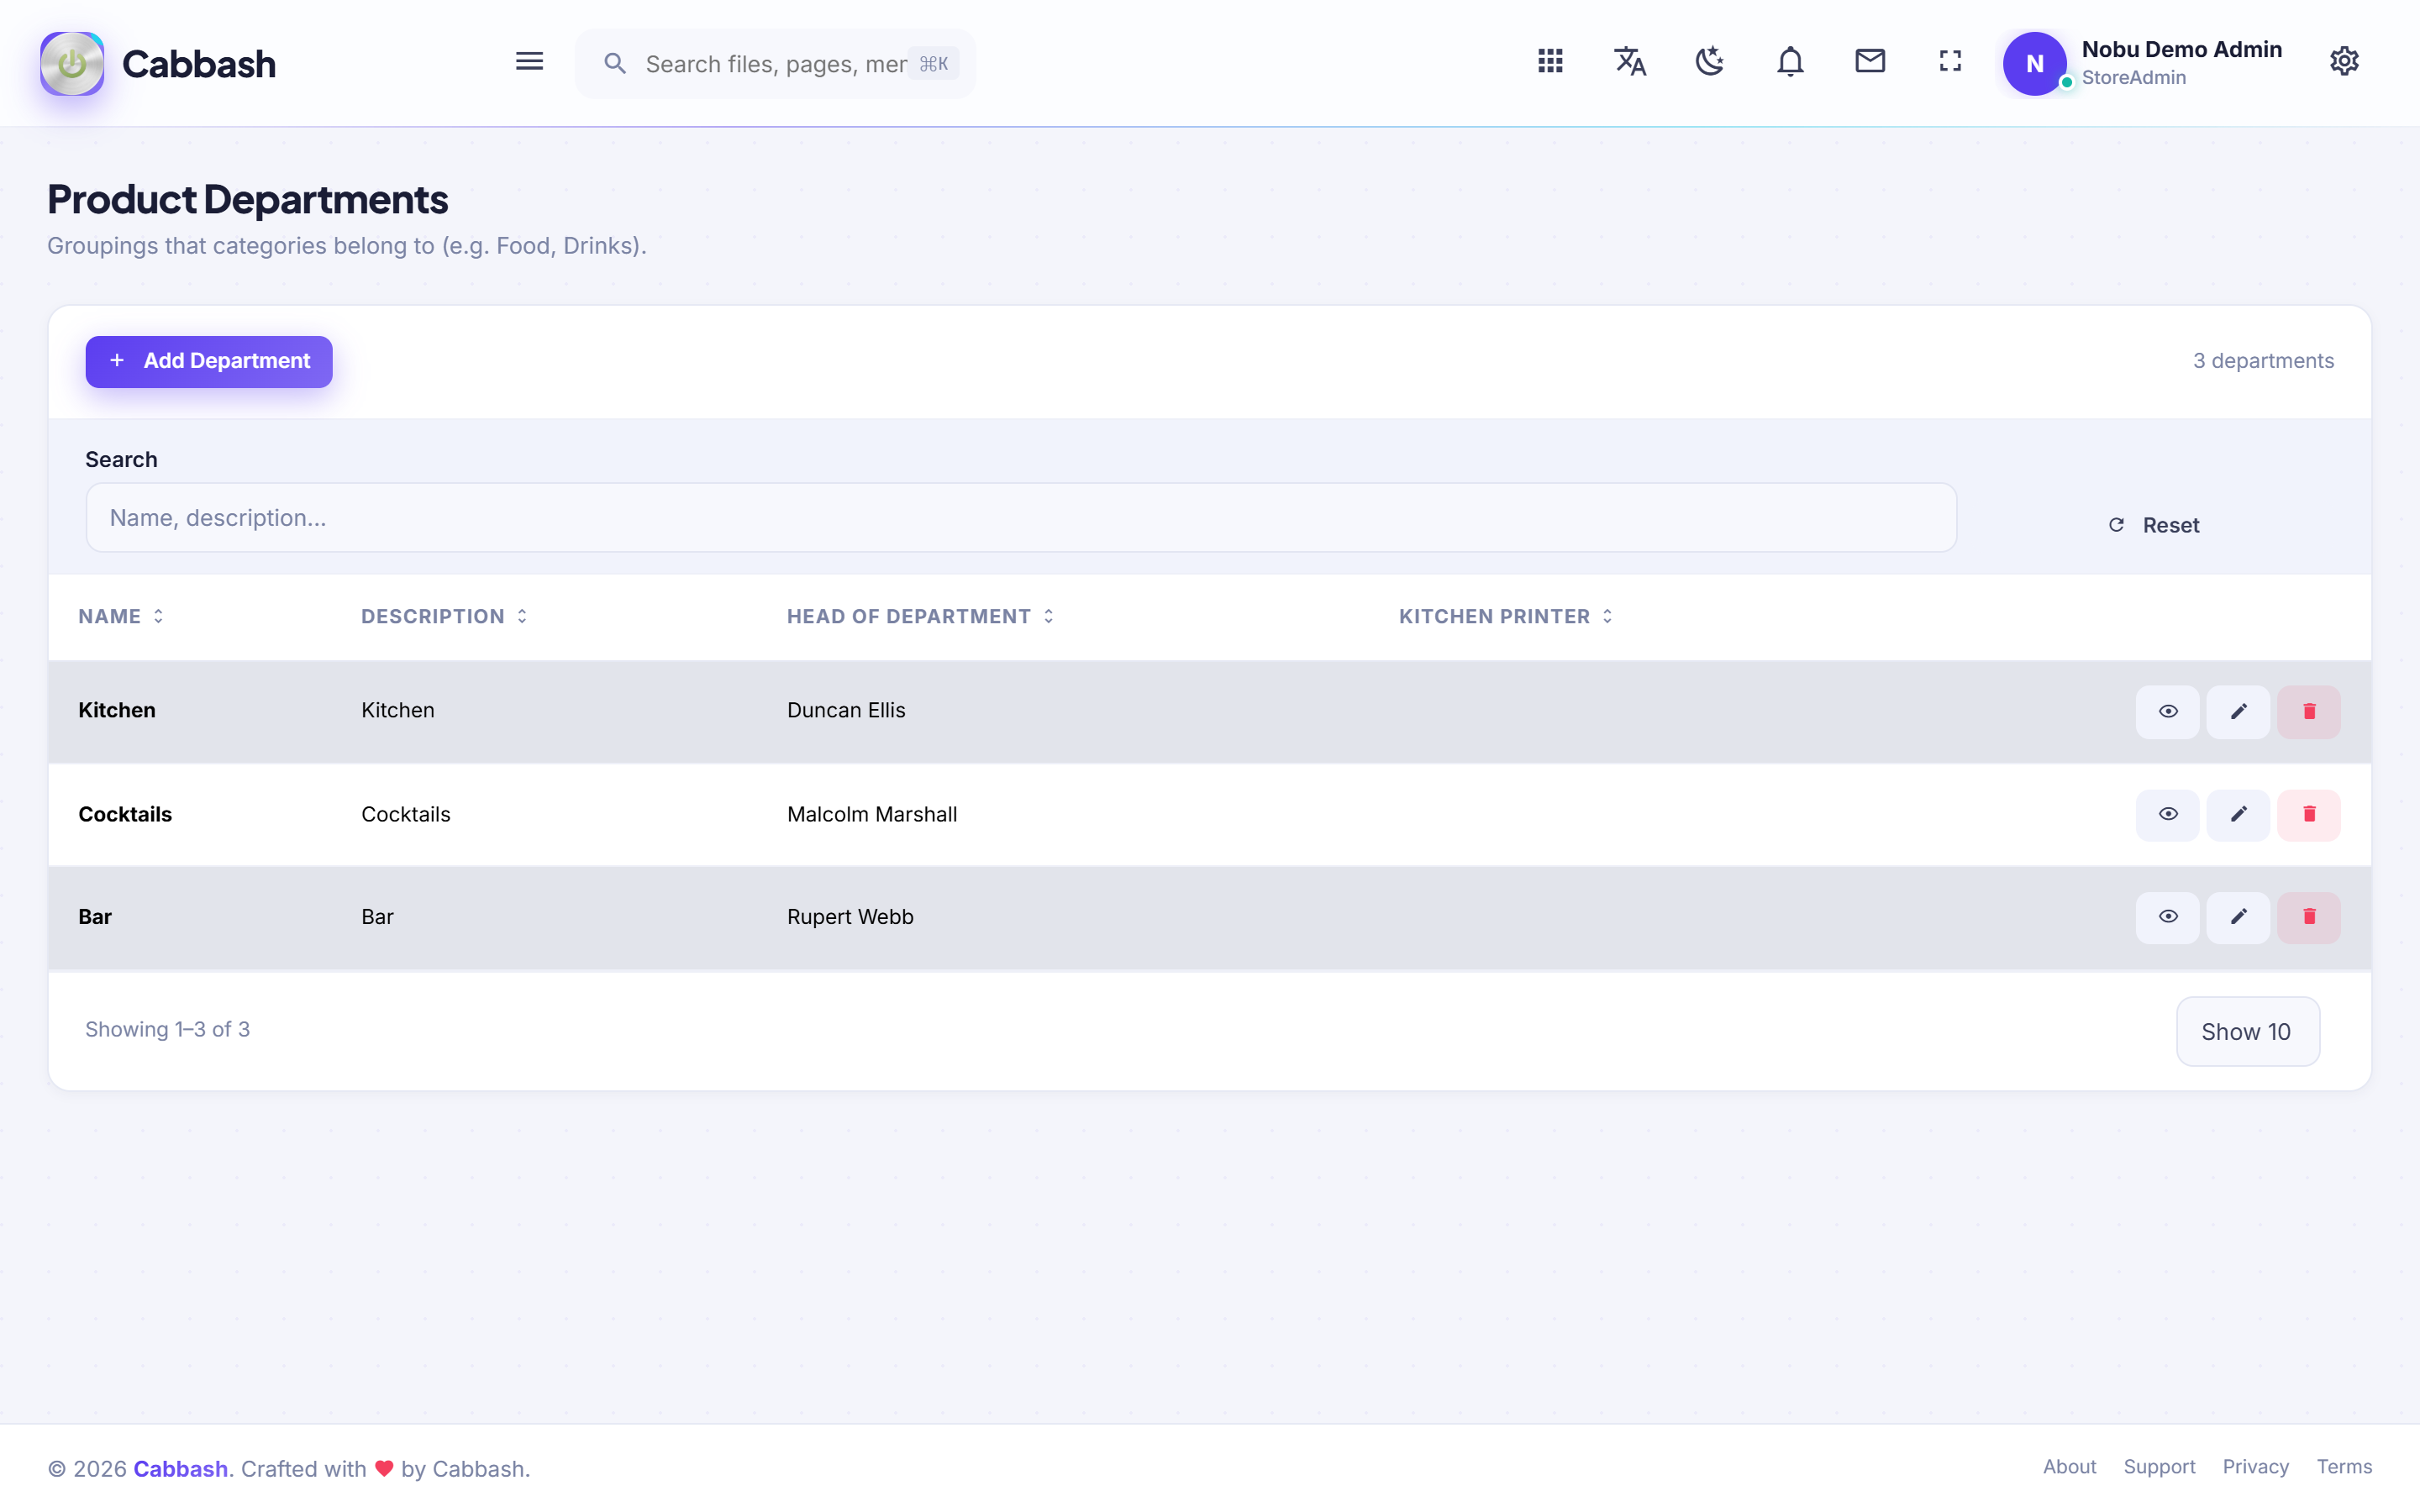This screenshot has width=2420, height=1512.
Task: Focus the global search files box
Action: tap(775, 64)
